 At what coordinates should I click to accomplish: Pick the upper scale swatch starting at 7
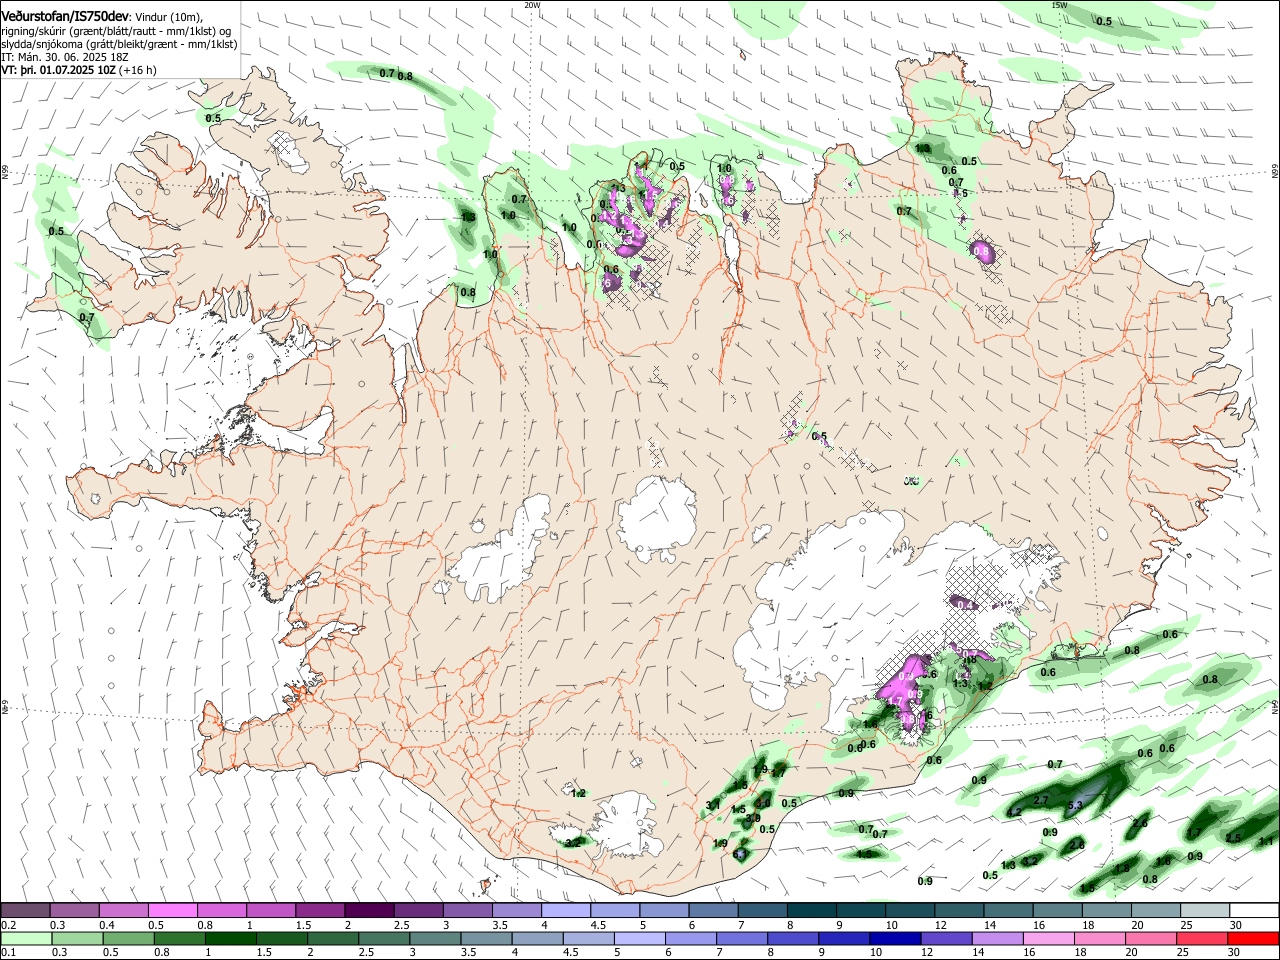[761, 910]
